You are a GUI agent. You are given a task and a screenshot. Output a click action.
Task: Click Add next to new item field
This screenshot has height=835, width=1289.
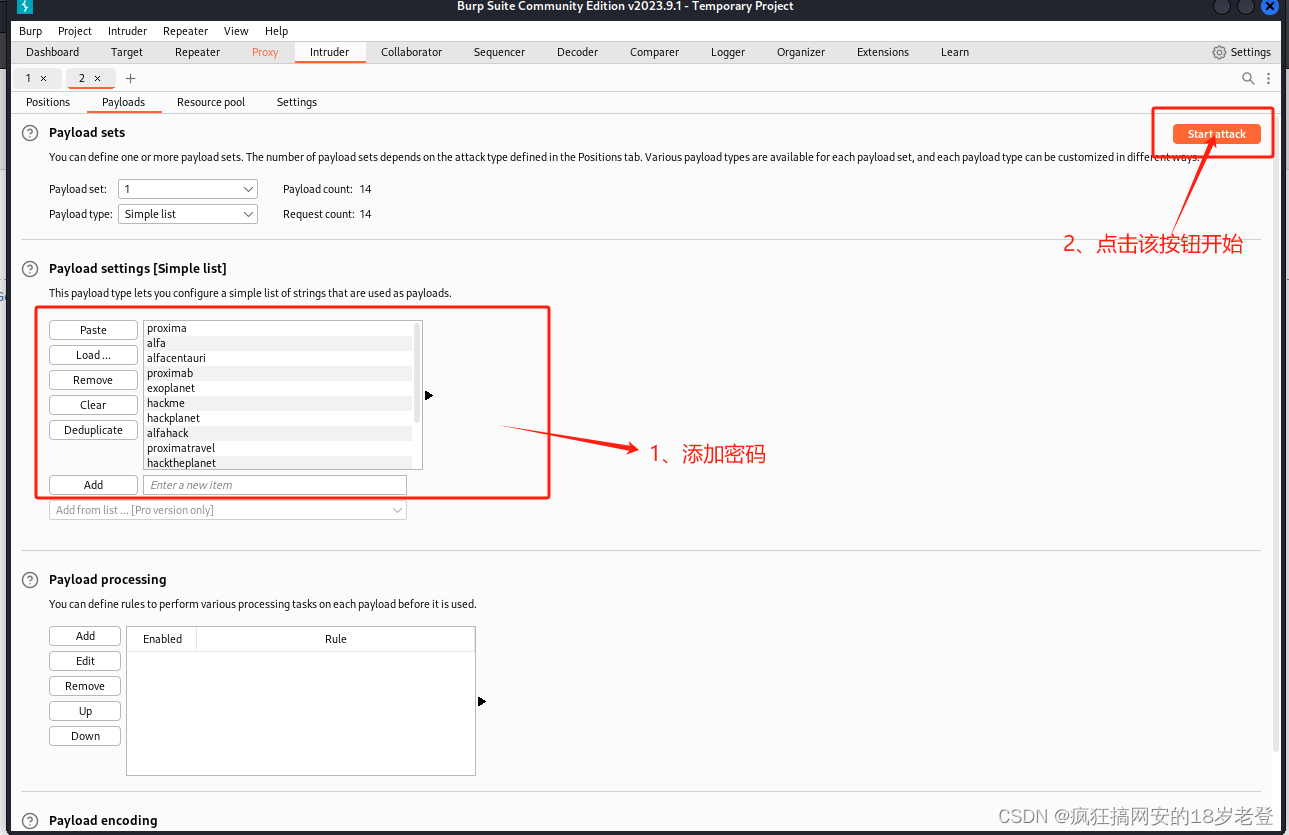point(93,485)
